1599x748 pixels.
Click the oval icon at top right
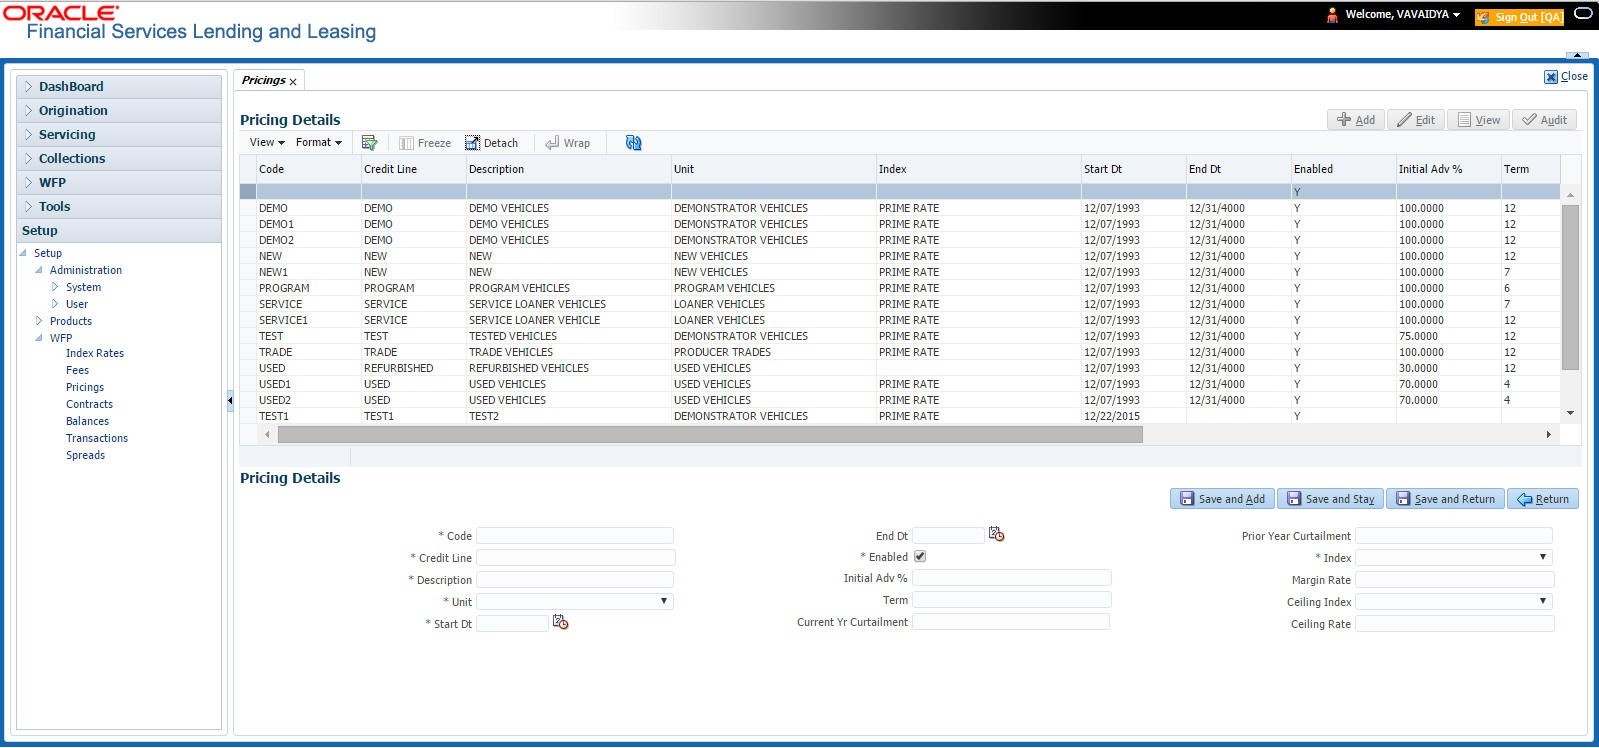pos(1583,14)
